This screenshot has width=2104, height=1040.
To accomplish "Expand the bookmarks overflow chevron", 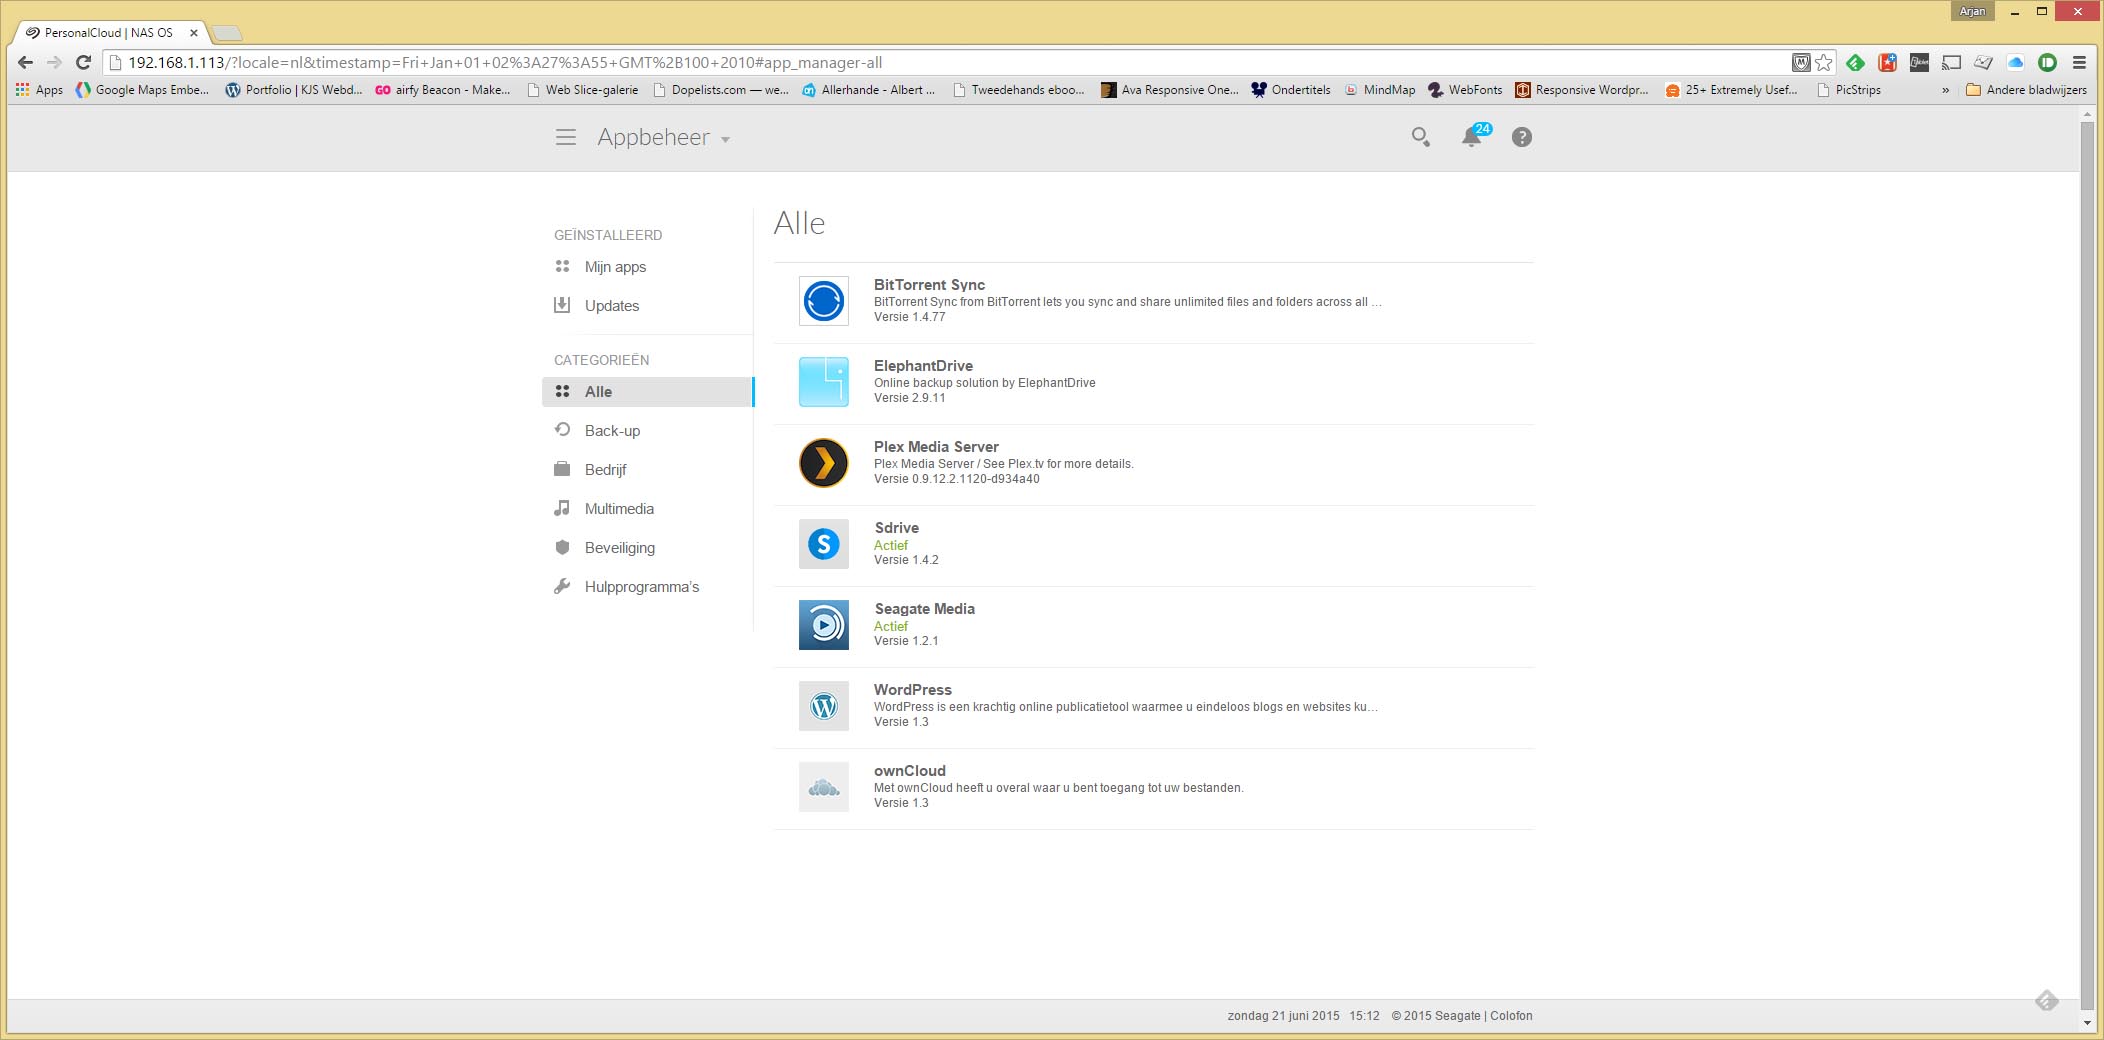I will [1945, 90].
